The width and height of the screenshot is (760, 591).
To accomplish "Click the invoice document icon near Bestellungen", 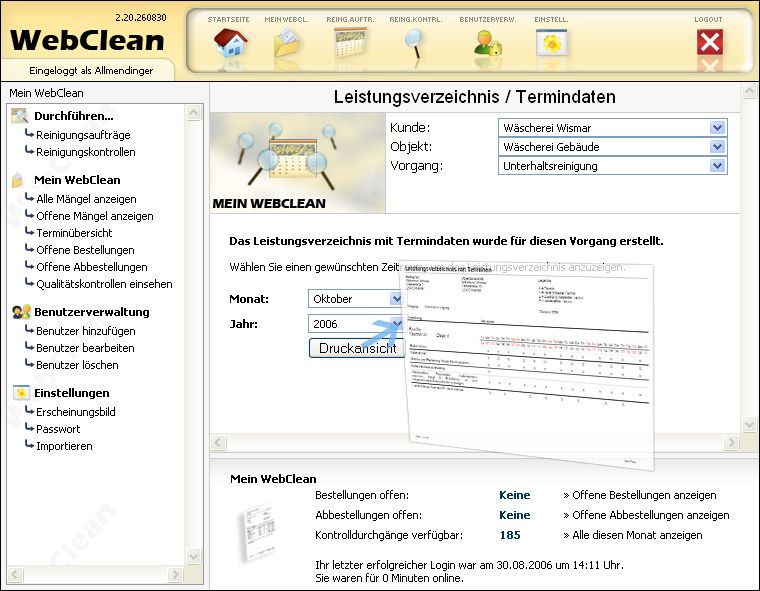I will [x=258, y=532].
